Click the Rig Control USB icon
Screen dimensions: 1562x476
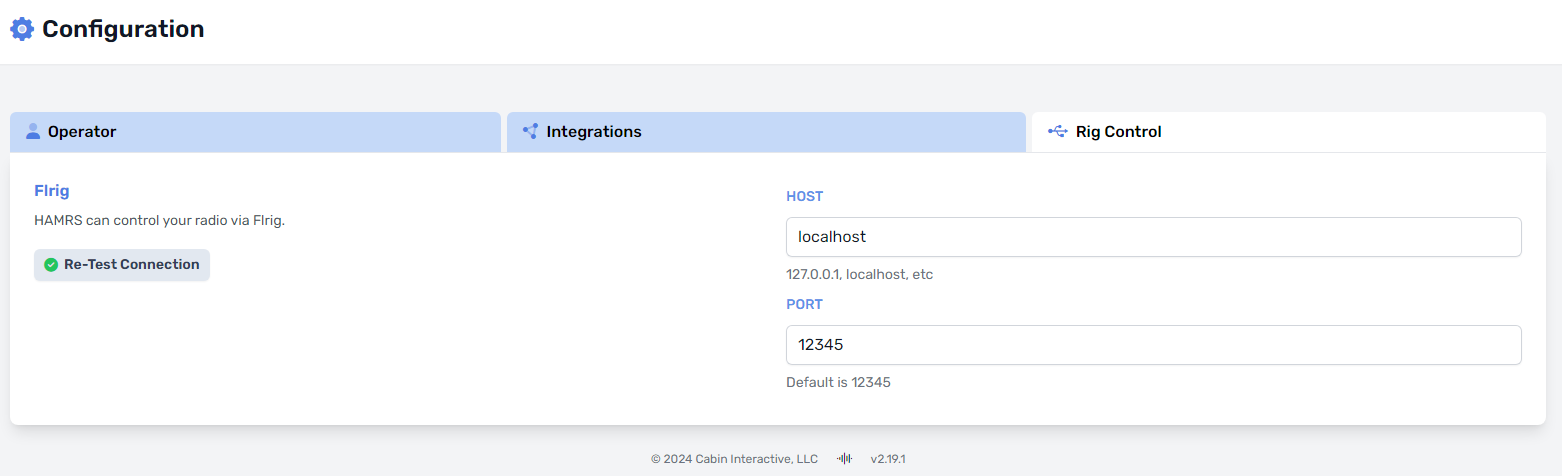pos(1057,131)
